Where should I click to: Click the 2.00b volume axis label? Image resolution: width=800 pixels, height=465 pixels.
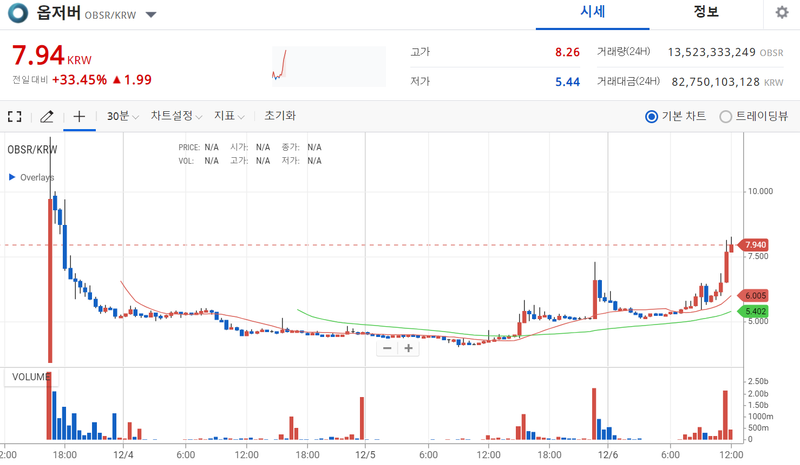coord(758,394)
